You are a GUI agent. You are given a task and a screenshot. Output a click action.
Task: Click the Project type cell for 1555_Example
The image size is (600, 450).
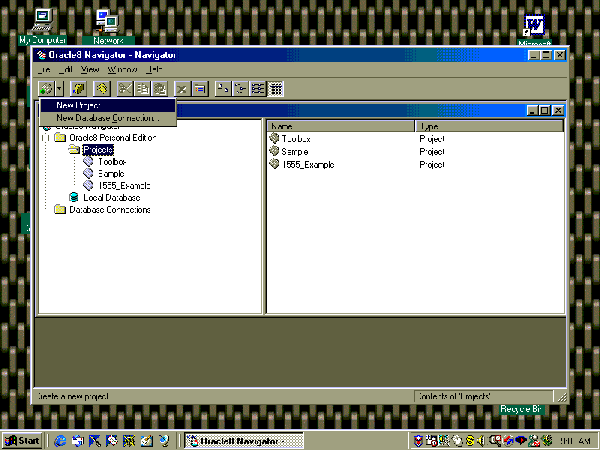point(432,165)
